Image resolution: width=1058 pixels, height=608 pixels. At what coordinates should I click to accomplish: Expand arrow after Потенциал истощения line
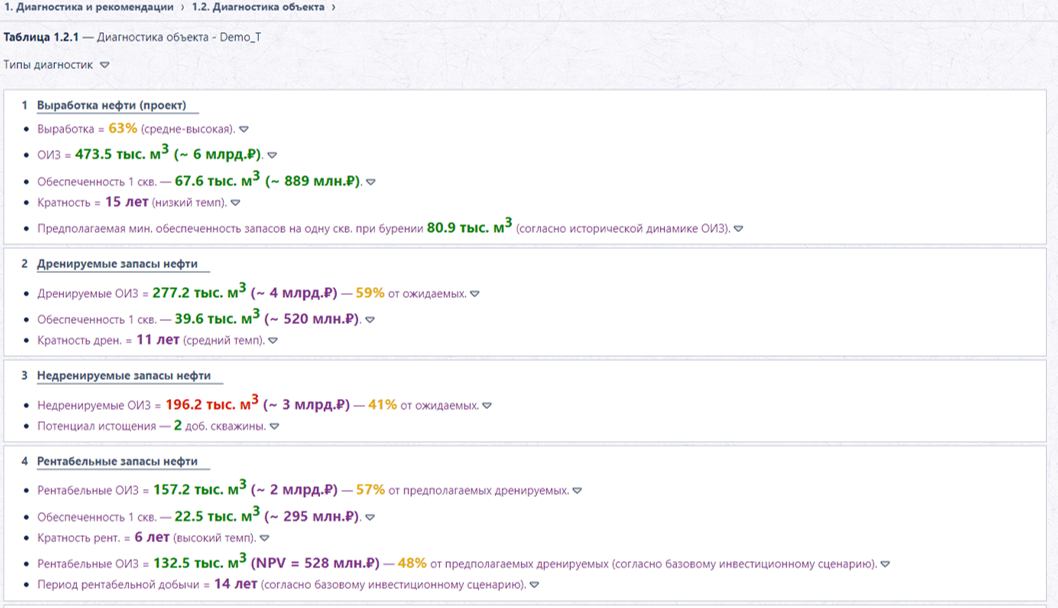275,426
